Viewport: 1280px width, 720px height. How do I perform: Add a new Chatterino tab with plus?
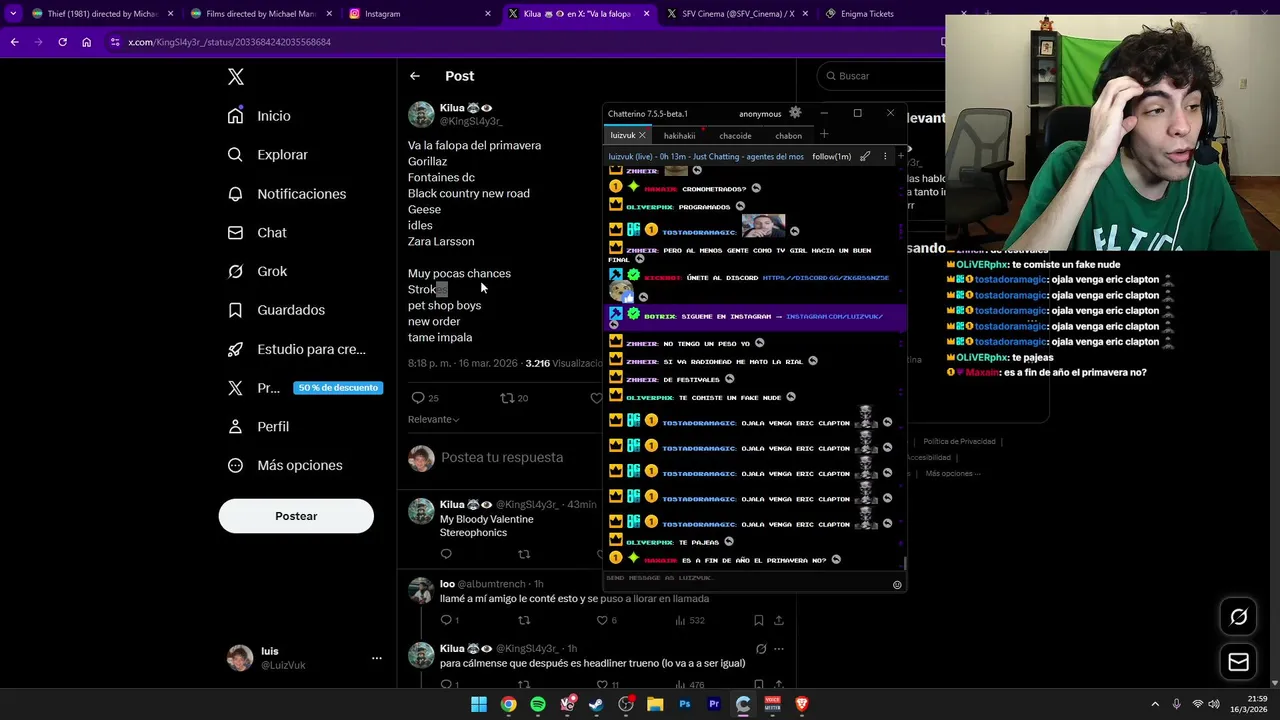pyautogui.click(x=824, y=135)
